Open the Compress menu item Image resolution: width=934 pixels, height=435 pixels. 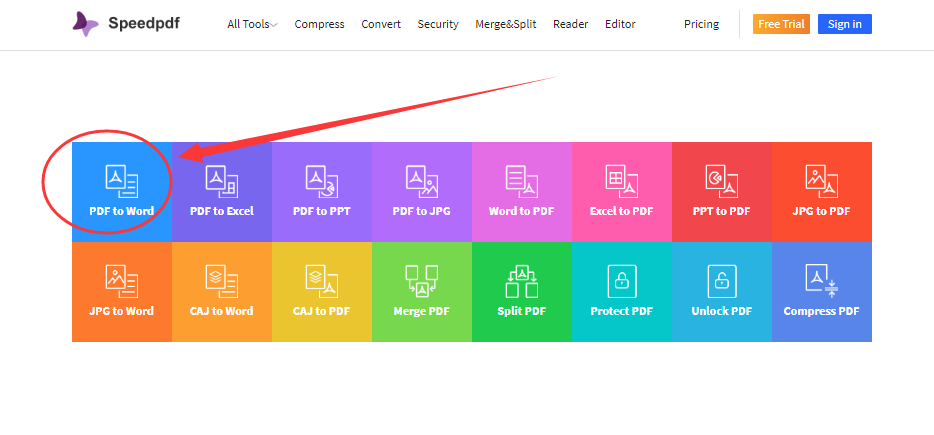[319, 24]
